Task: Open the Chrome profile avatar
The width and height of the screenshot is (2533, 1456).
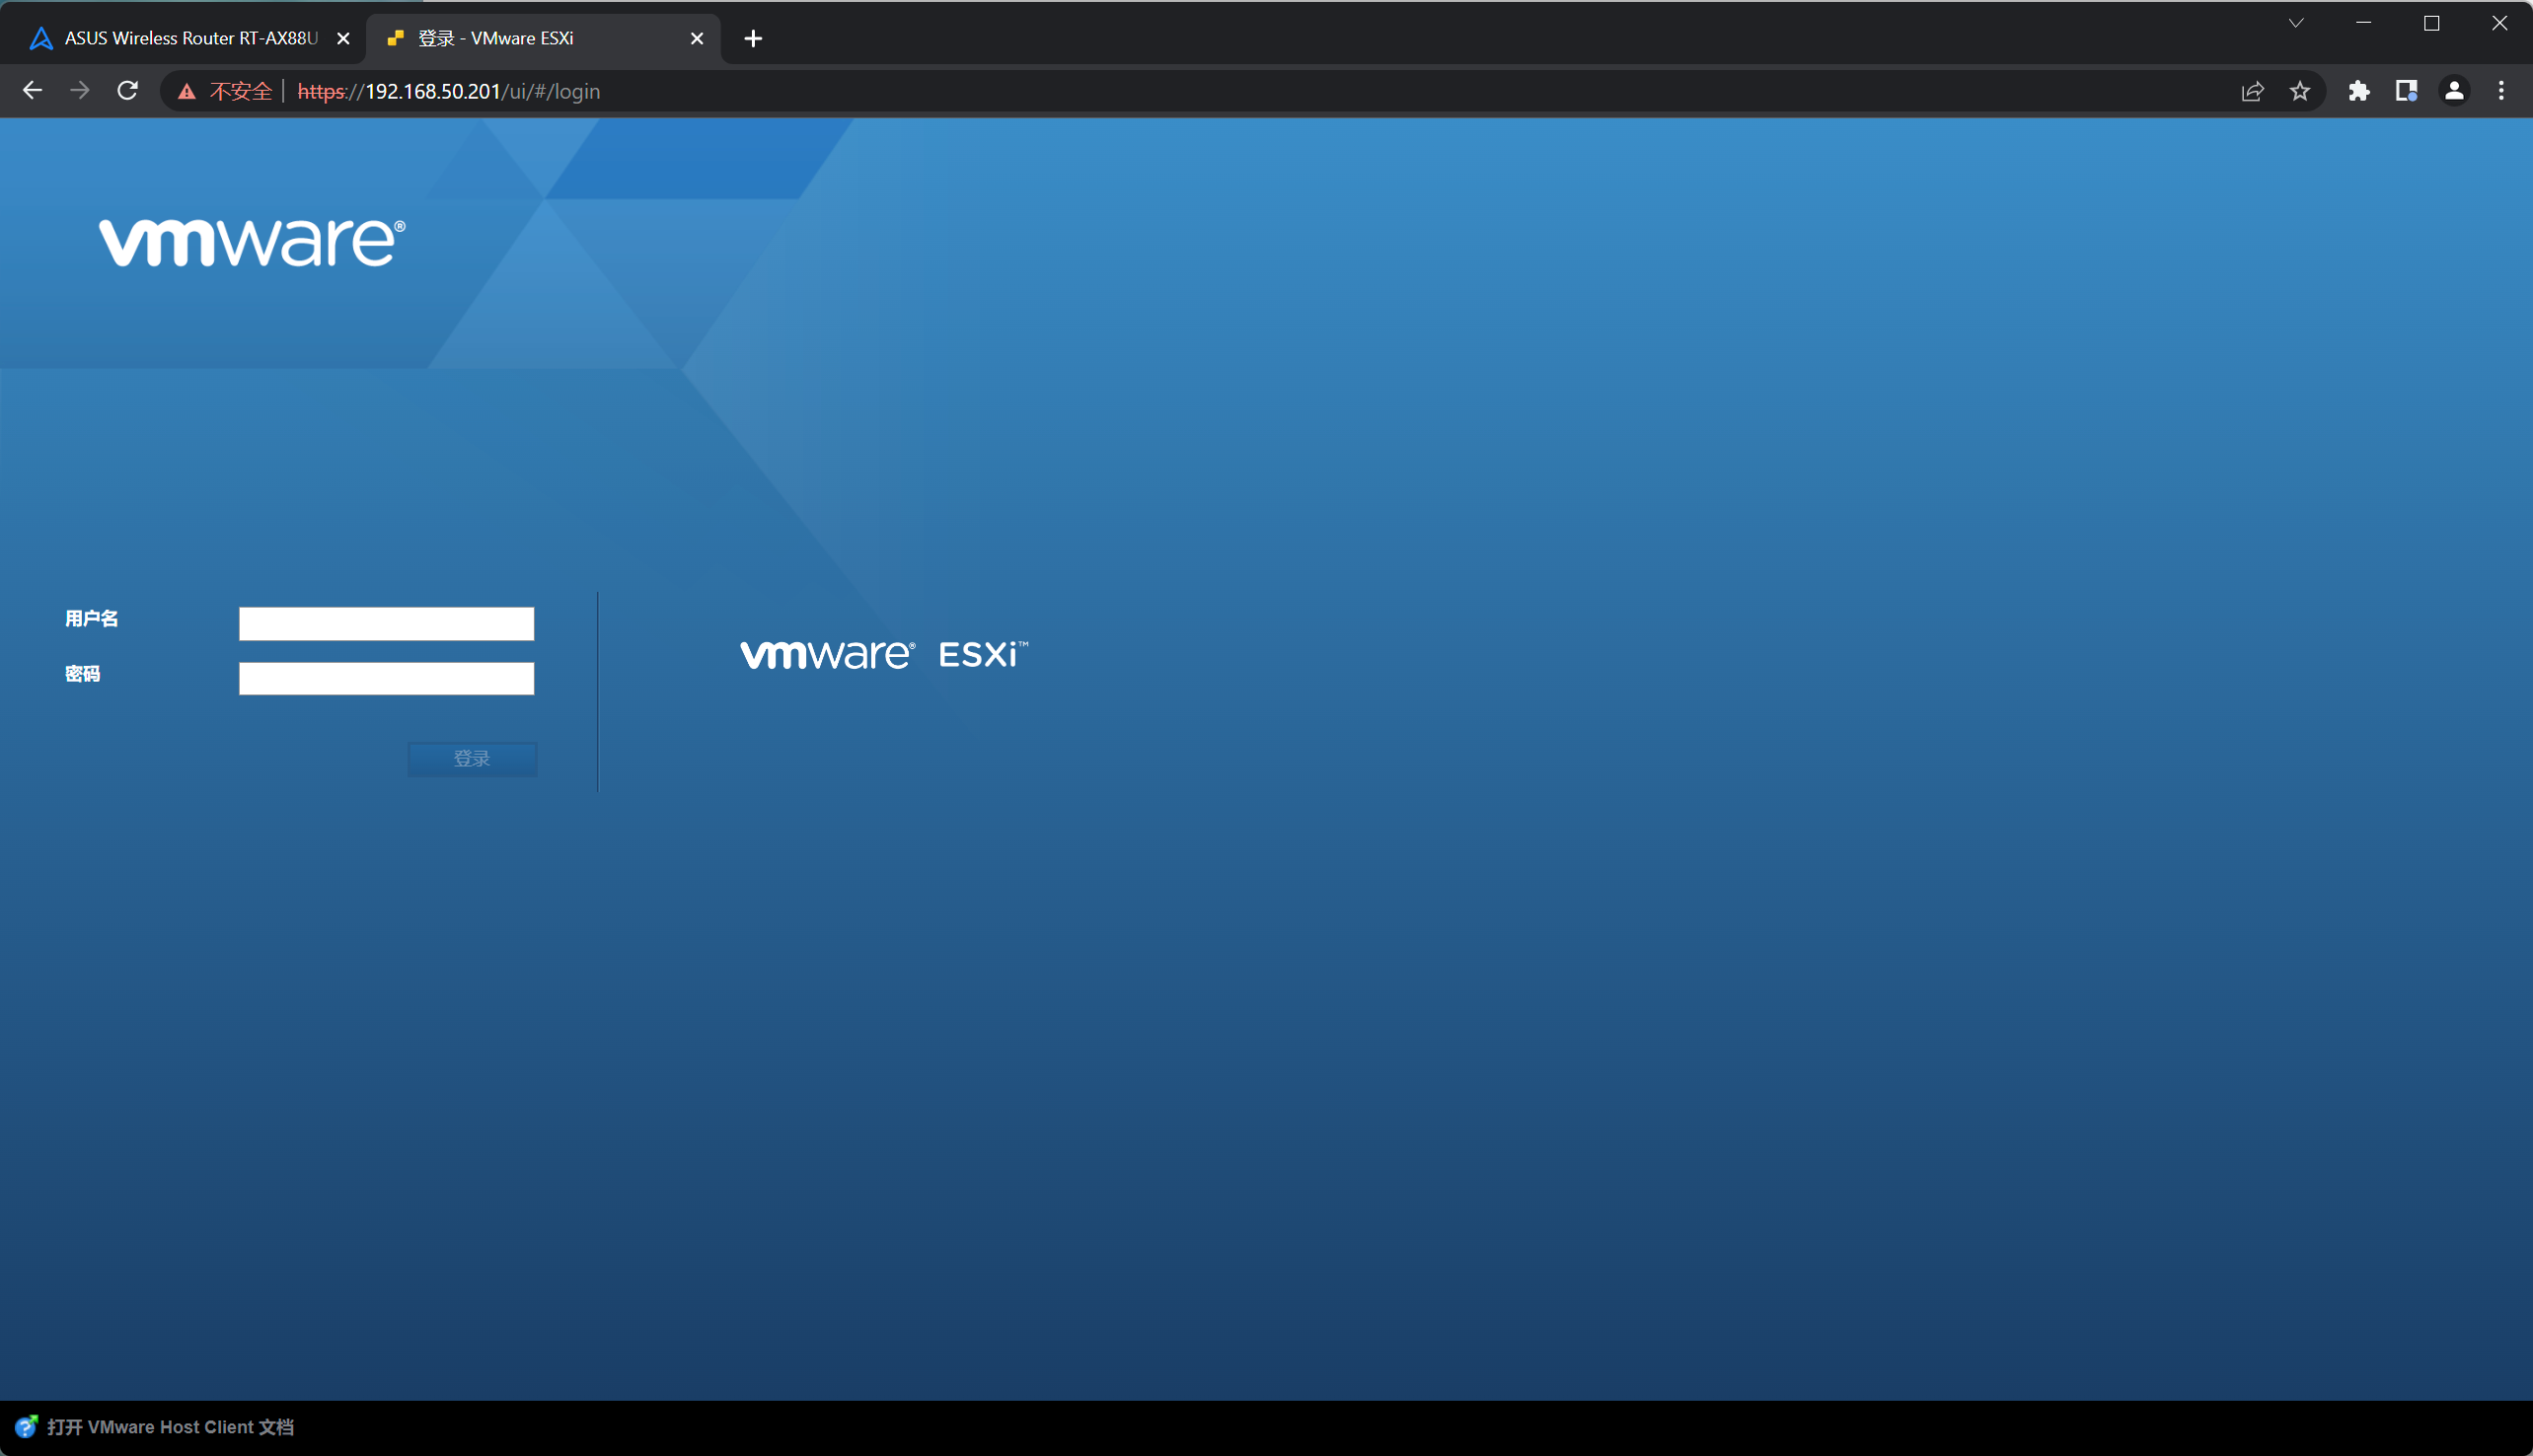Action: click(x=2453, y=91)
